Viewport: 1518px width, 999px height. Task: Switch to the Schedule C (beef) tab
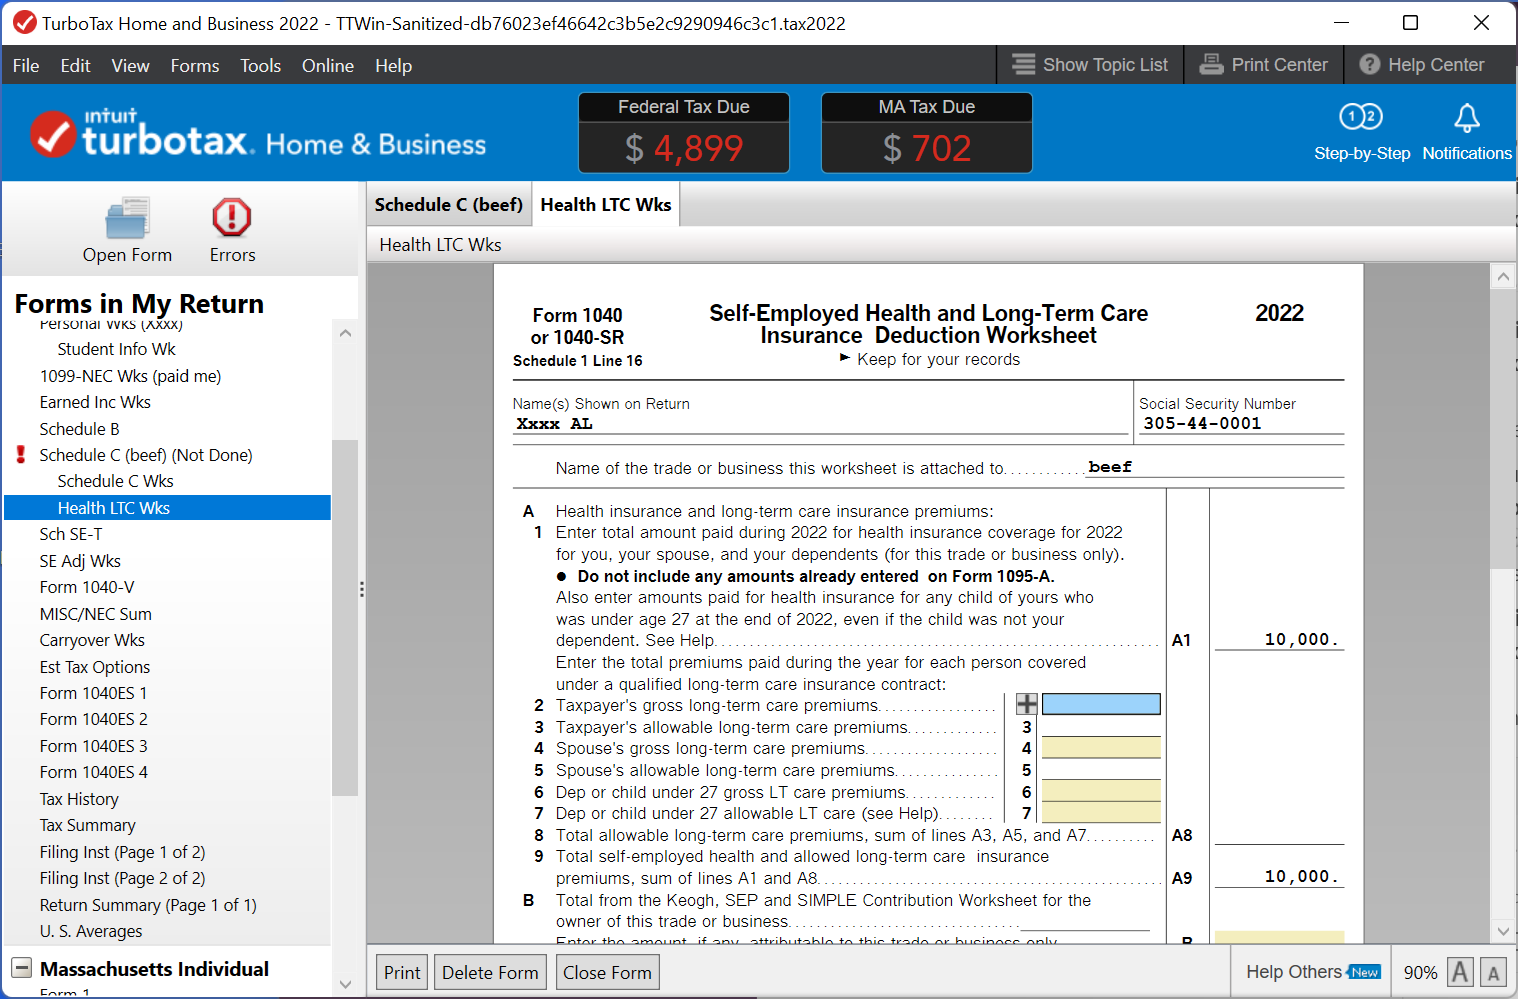coord(449,205)
